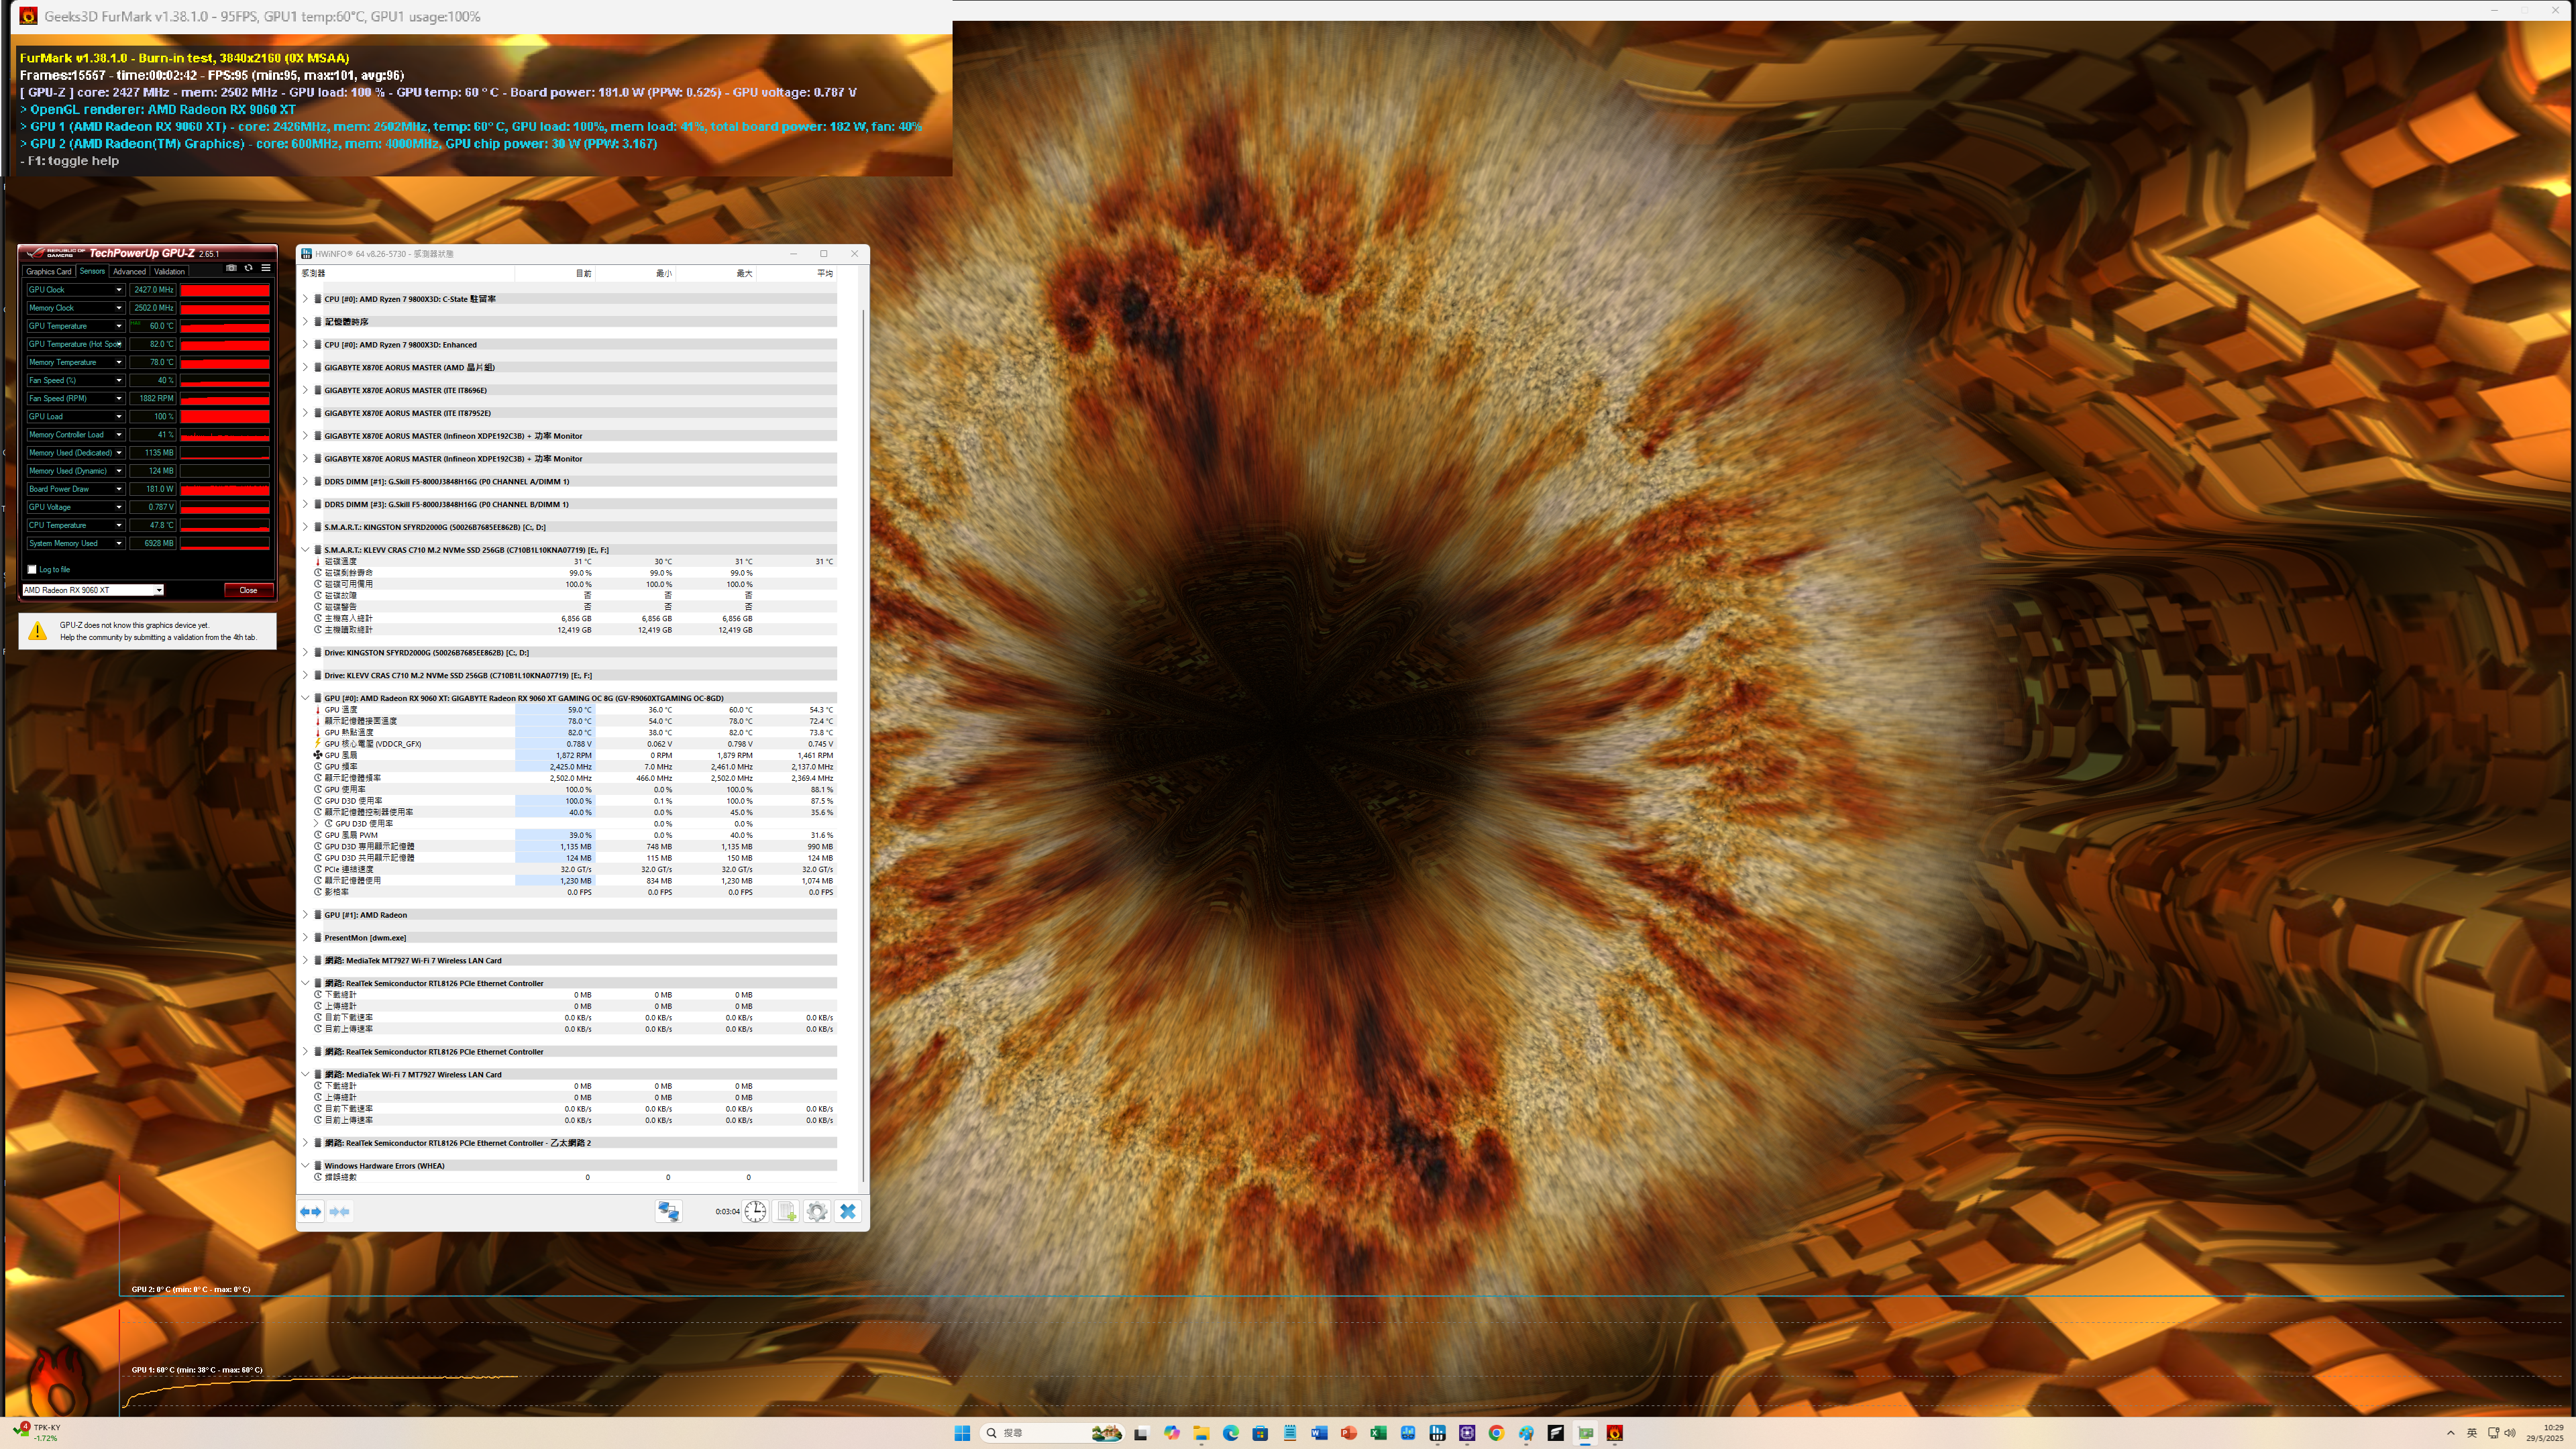
Task: Open the Validation tab in GPU-Z
Action: pyautogui.click(x=169, y=271)
